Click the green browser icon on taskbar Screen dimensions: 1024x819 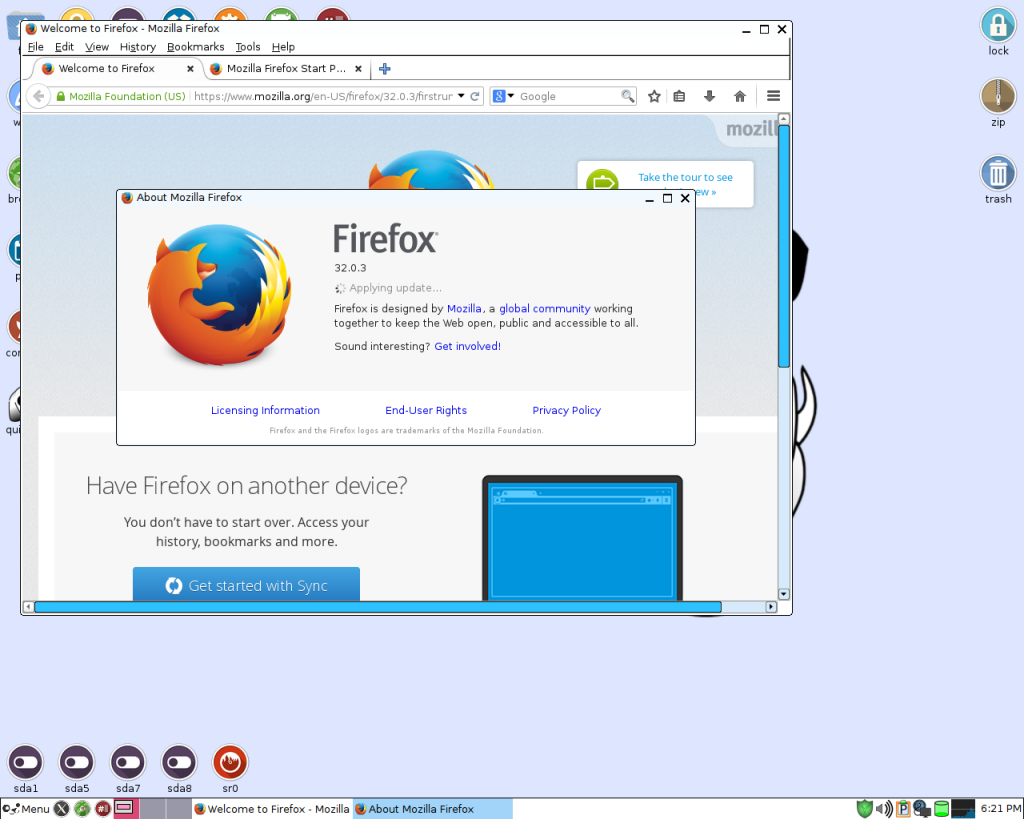point(82,809)
